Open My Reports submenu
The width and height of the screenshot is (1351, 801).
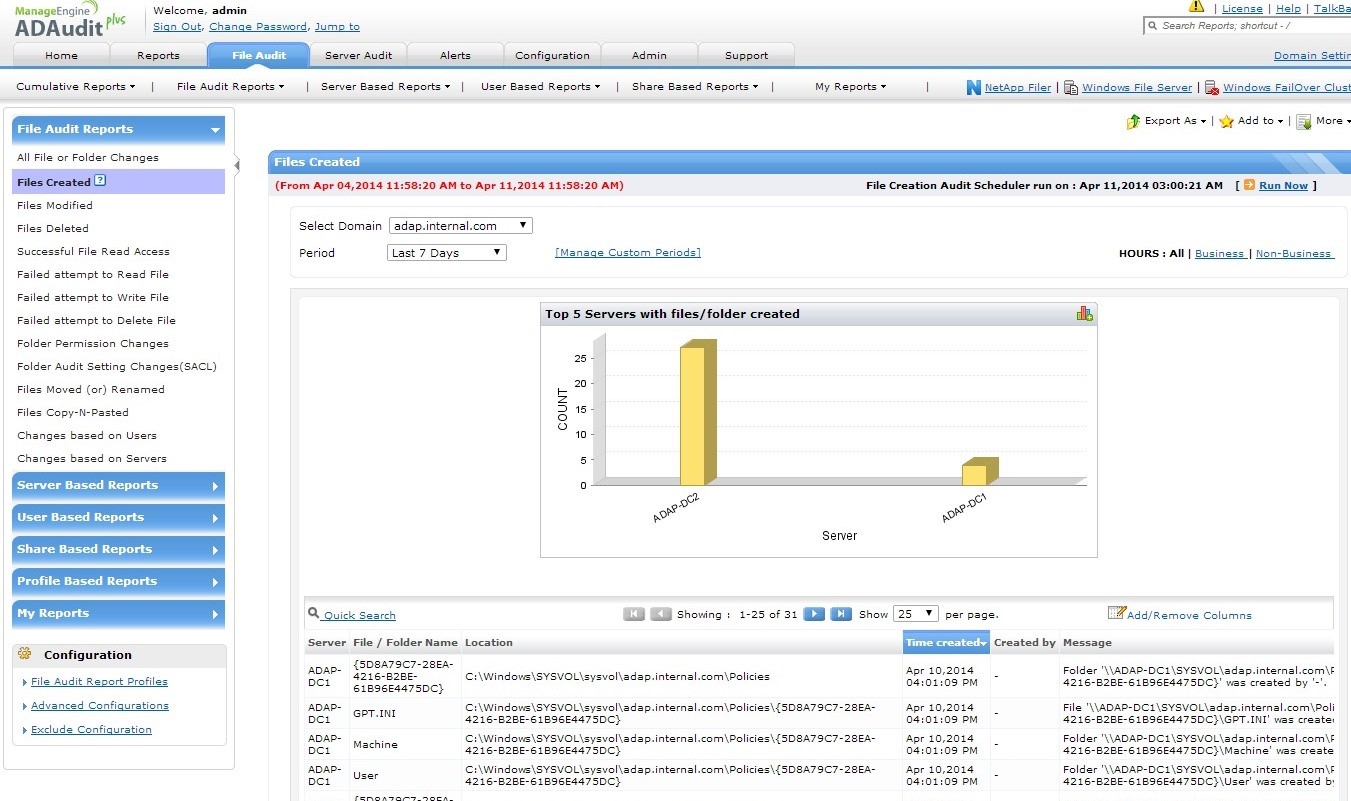point(850,87)
